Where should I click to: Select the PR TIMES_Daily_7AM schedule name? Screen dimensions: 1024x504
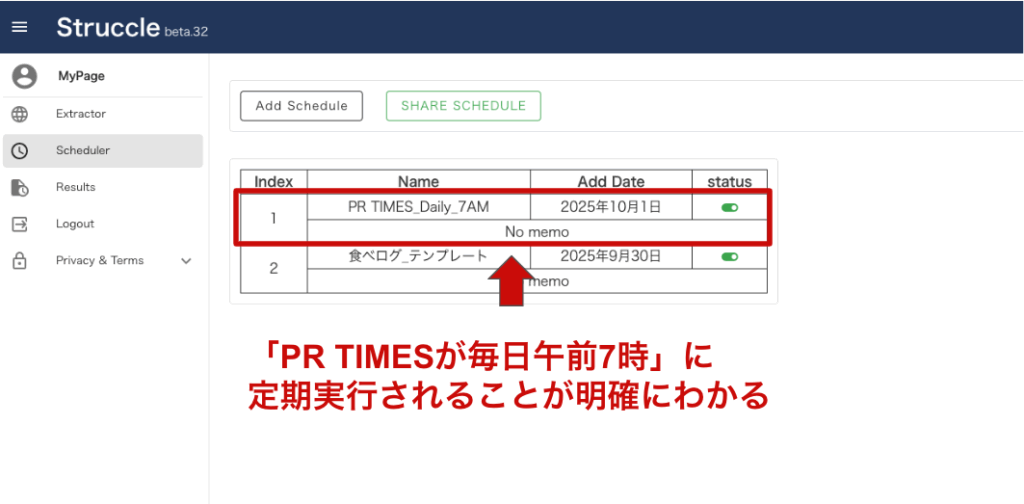click(x=418, y=207)
